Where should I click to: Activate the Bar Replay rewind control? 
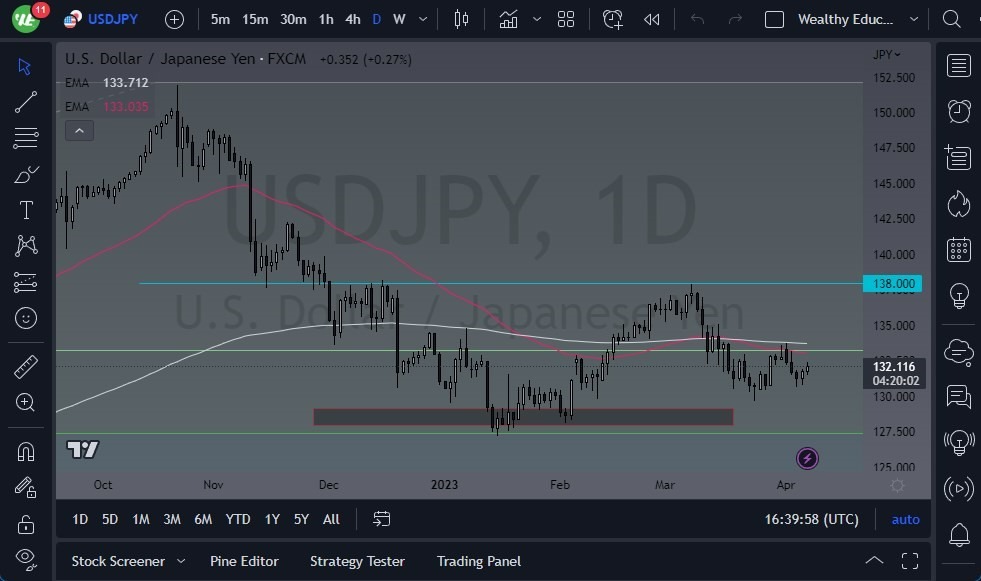654,18
